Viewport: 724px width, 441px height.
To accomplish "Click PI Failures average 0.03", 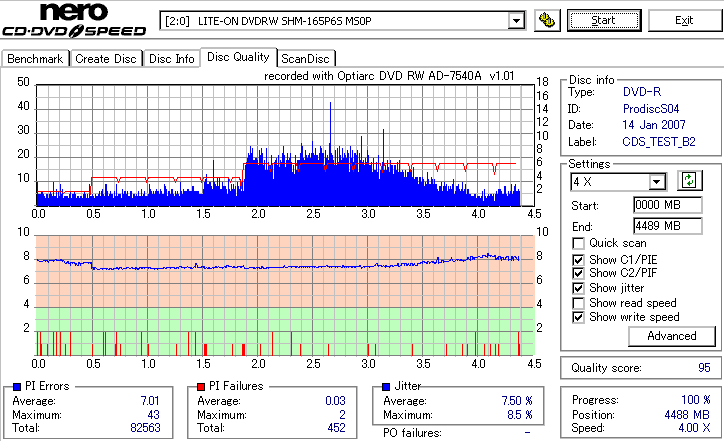I will (x=335, y=401).
